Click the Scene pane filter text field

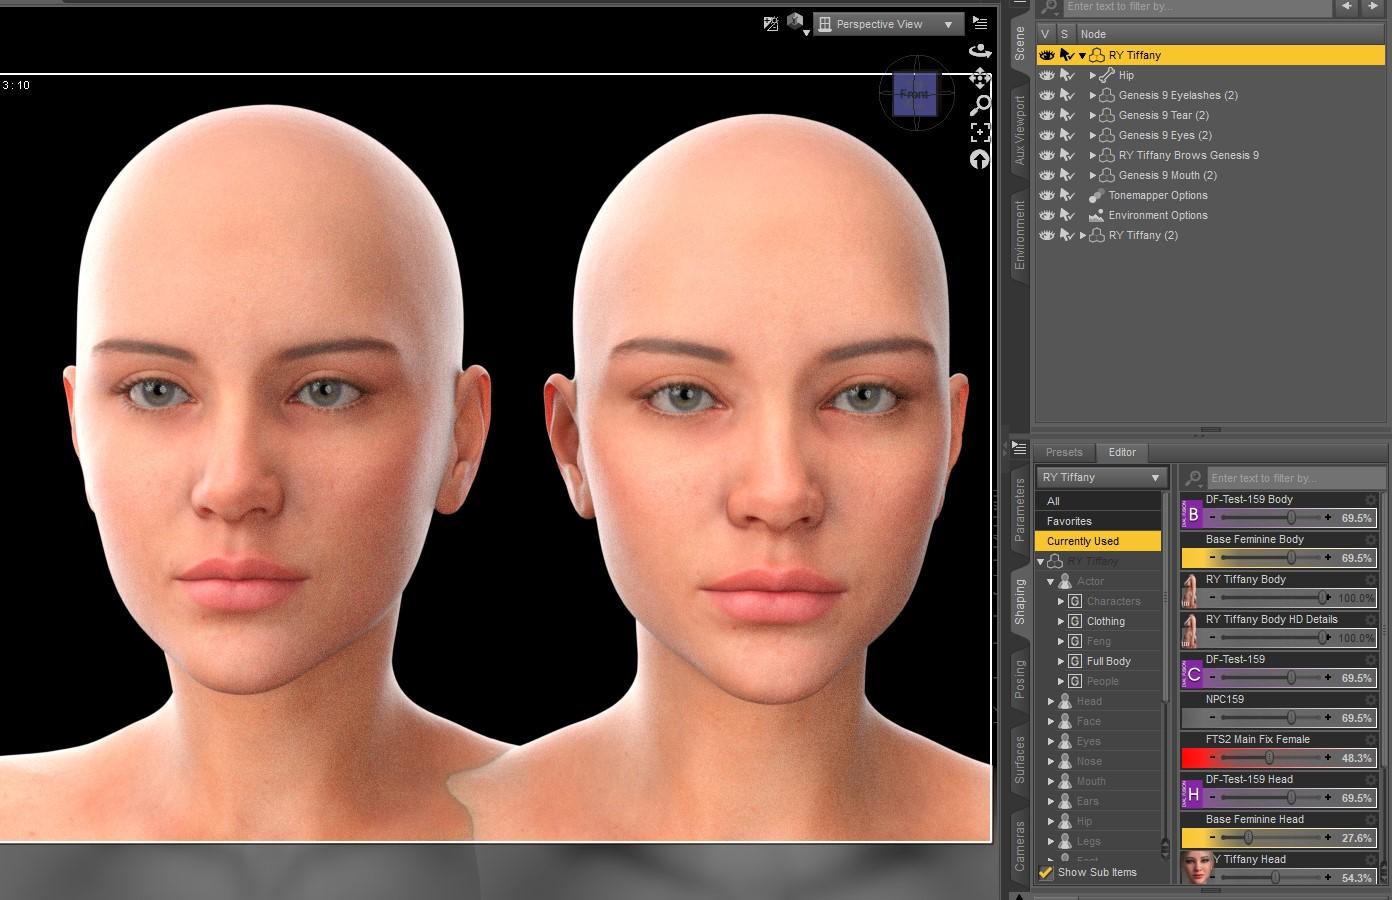point(1196,7)
